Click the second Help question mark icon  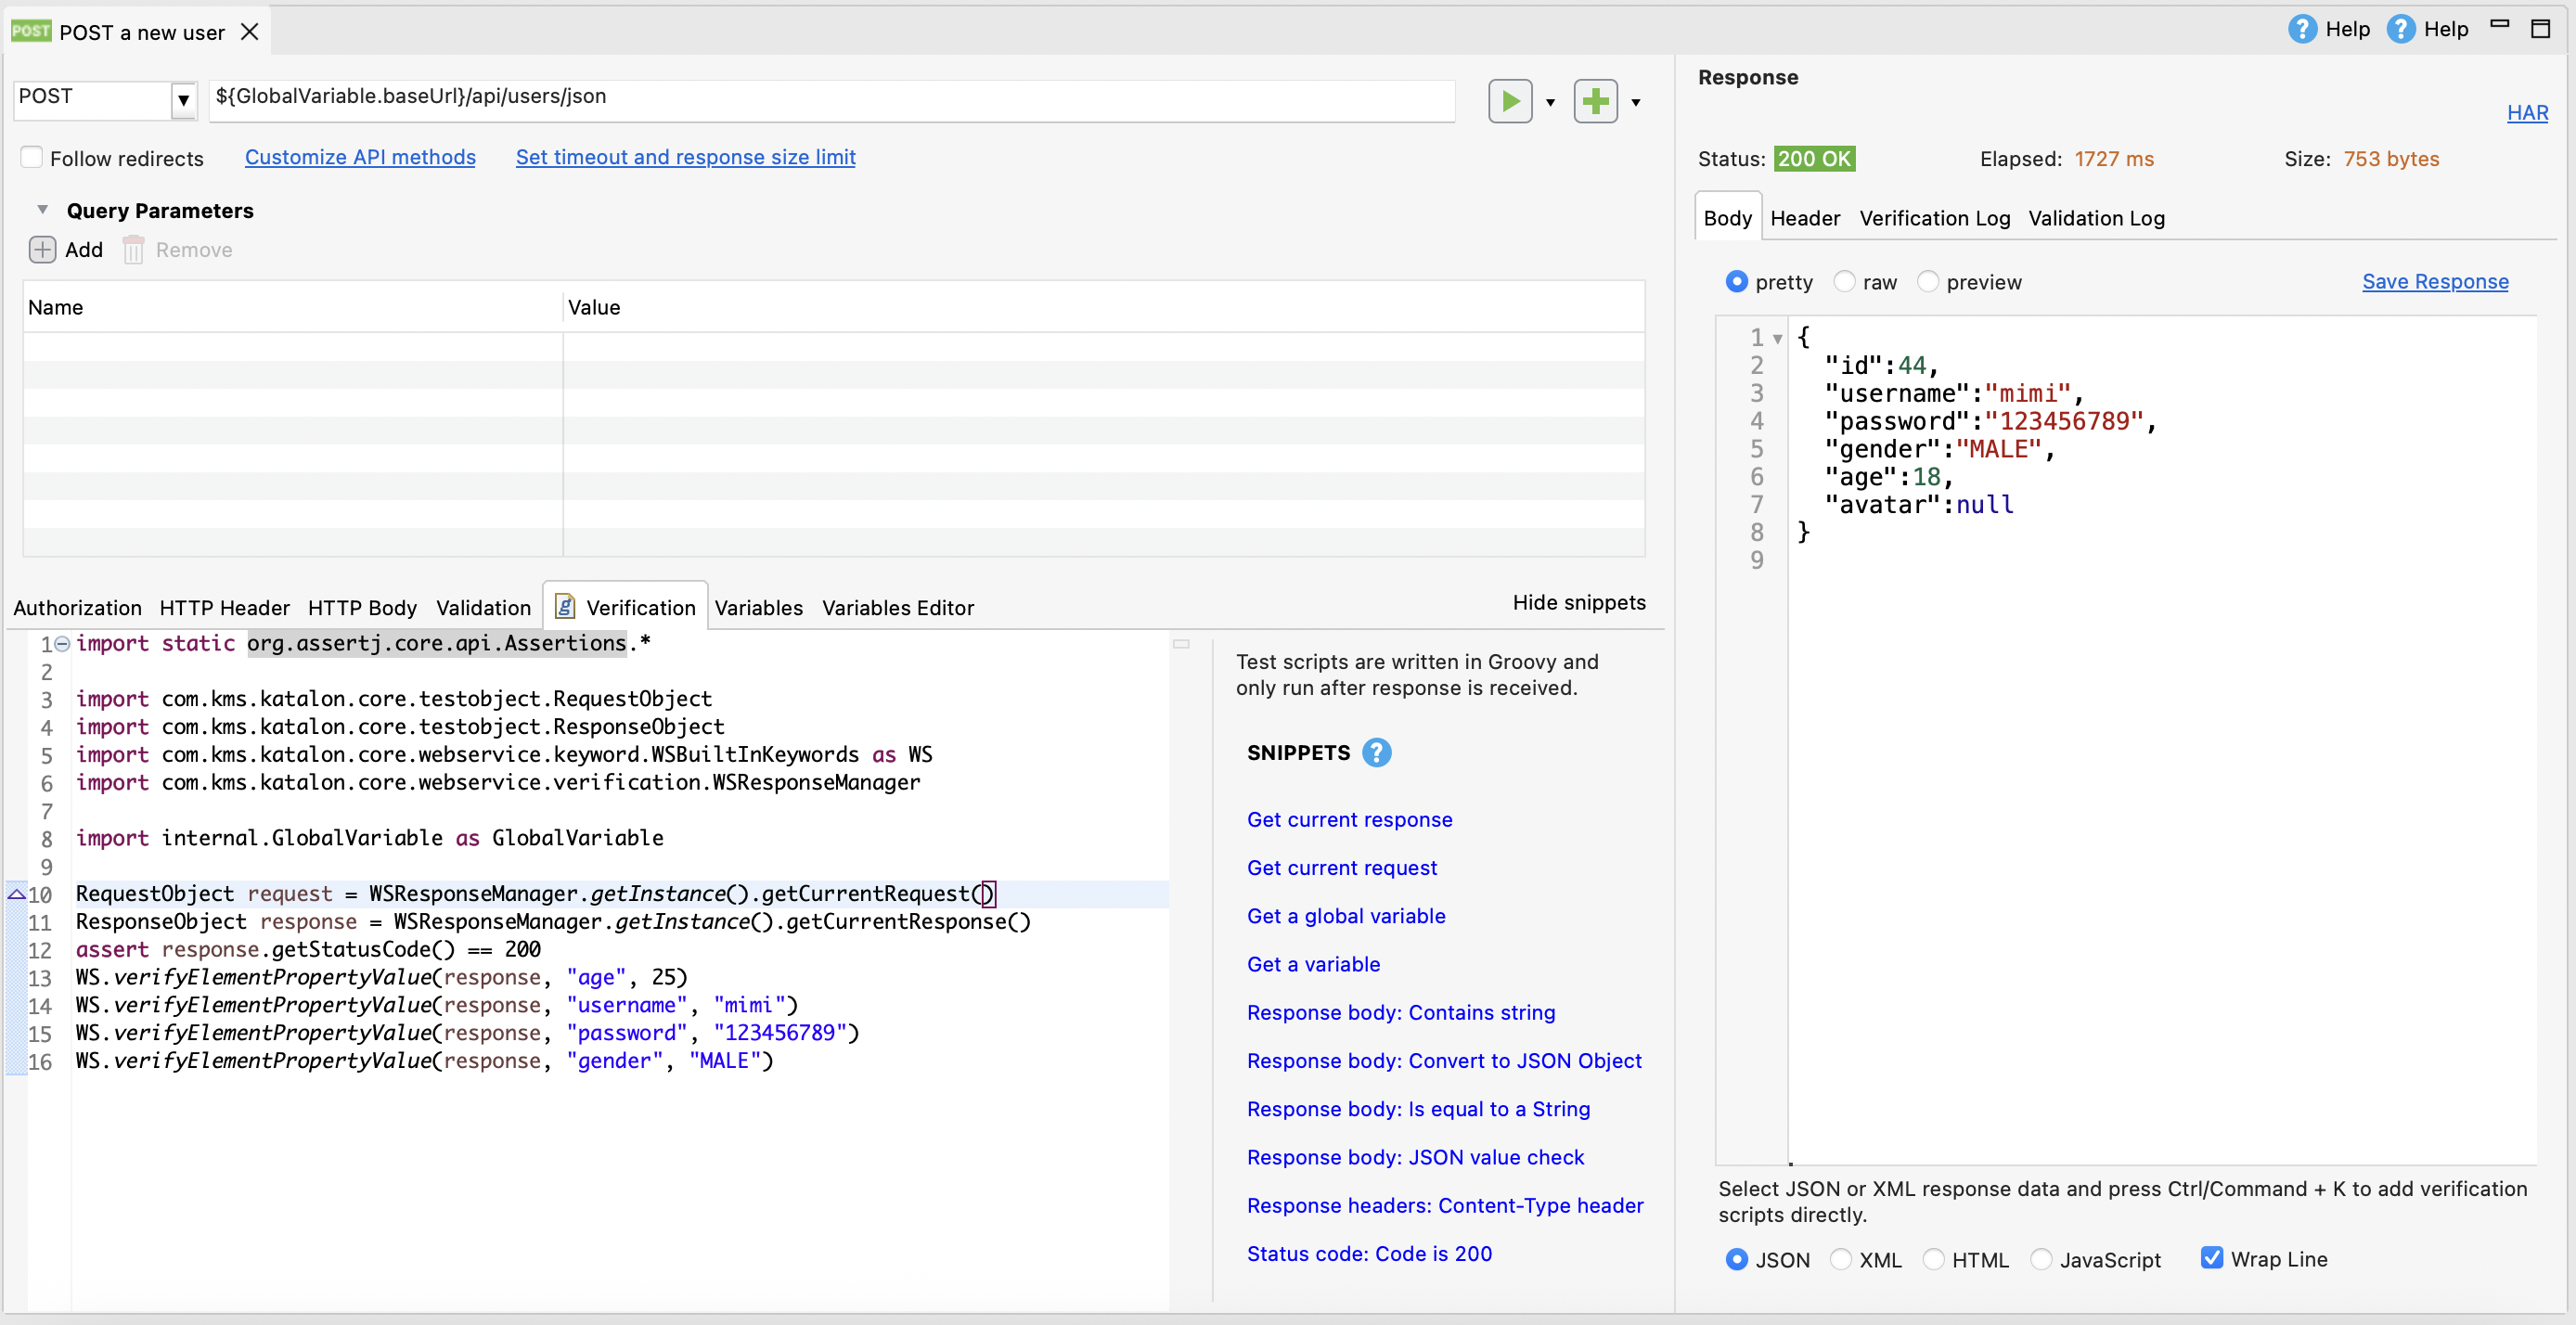(2400, 29)
